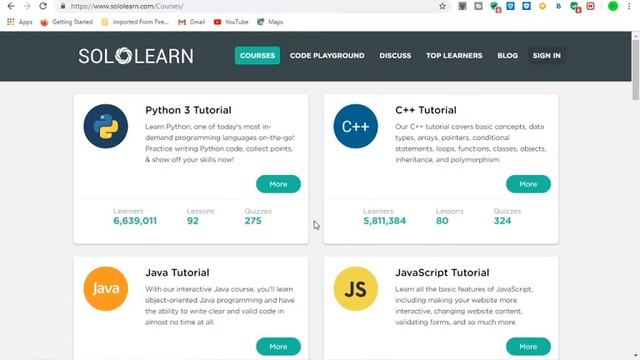Select the Courses nav tab
The image size is (640, 360).
257,56
